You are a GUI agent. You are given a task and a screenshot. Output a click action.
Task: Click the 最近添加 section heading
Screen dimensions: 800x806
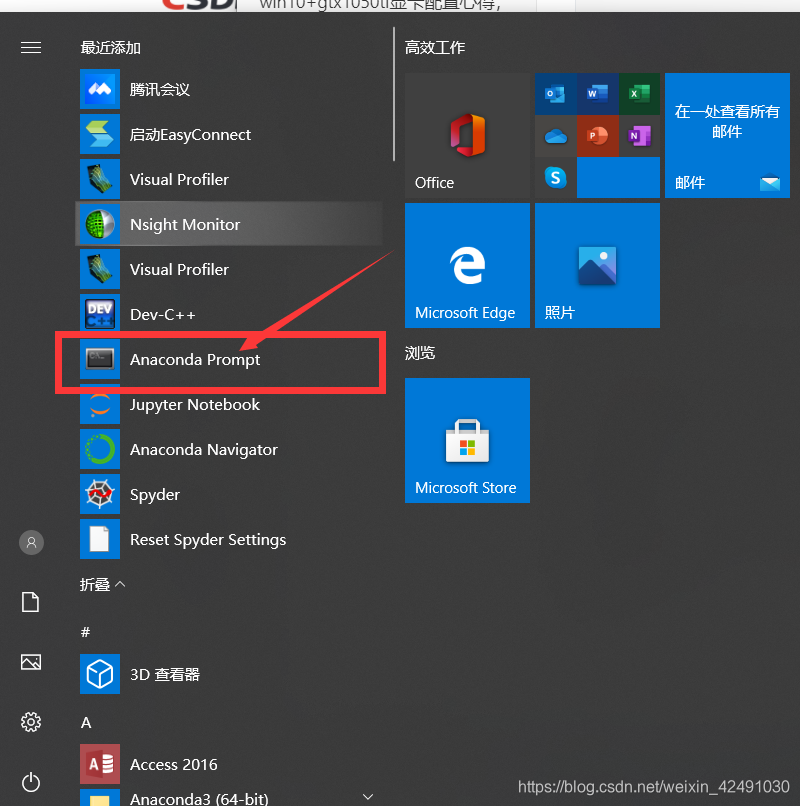[111, 48]
